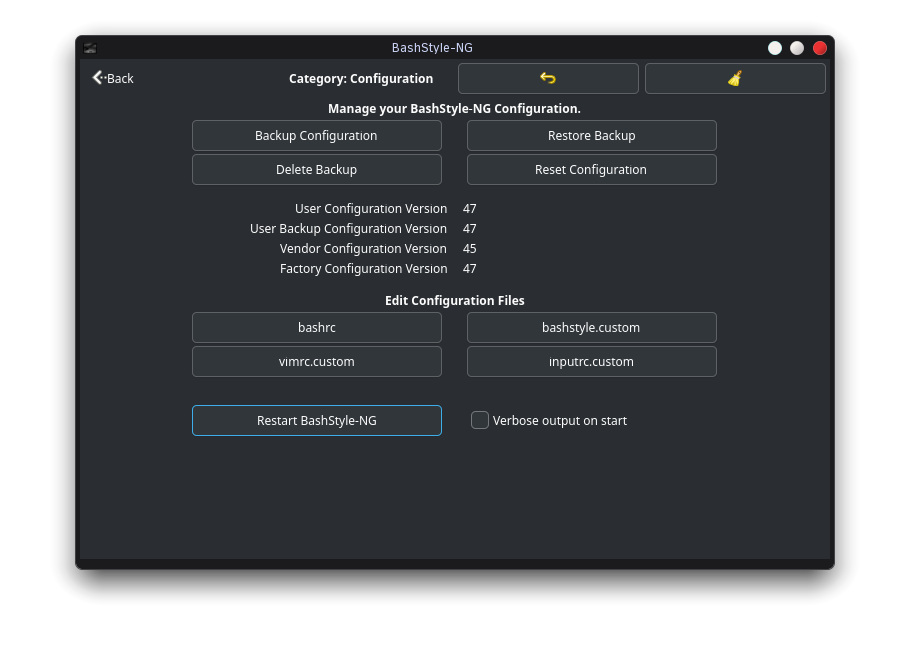This screenshot has width=910, height=655.
Task: Go back using the Back arrow button
Action: coord(113,78)
